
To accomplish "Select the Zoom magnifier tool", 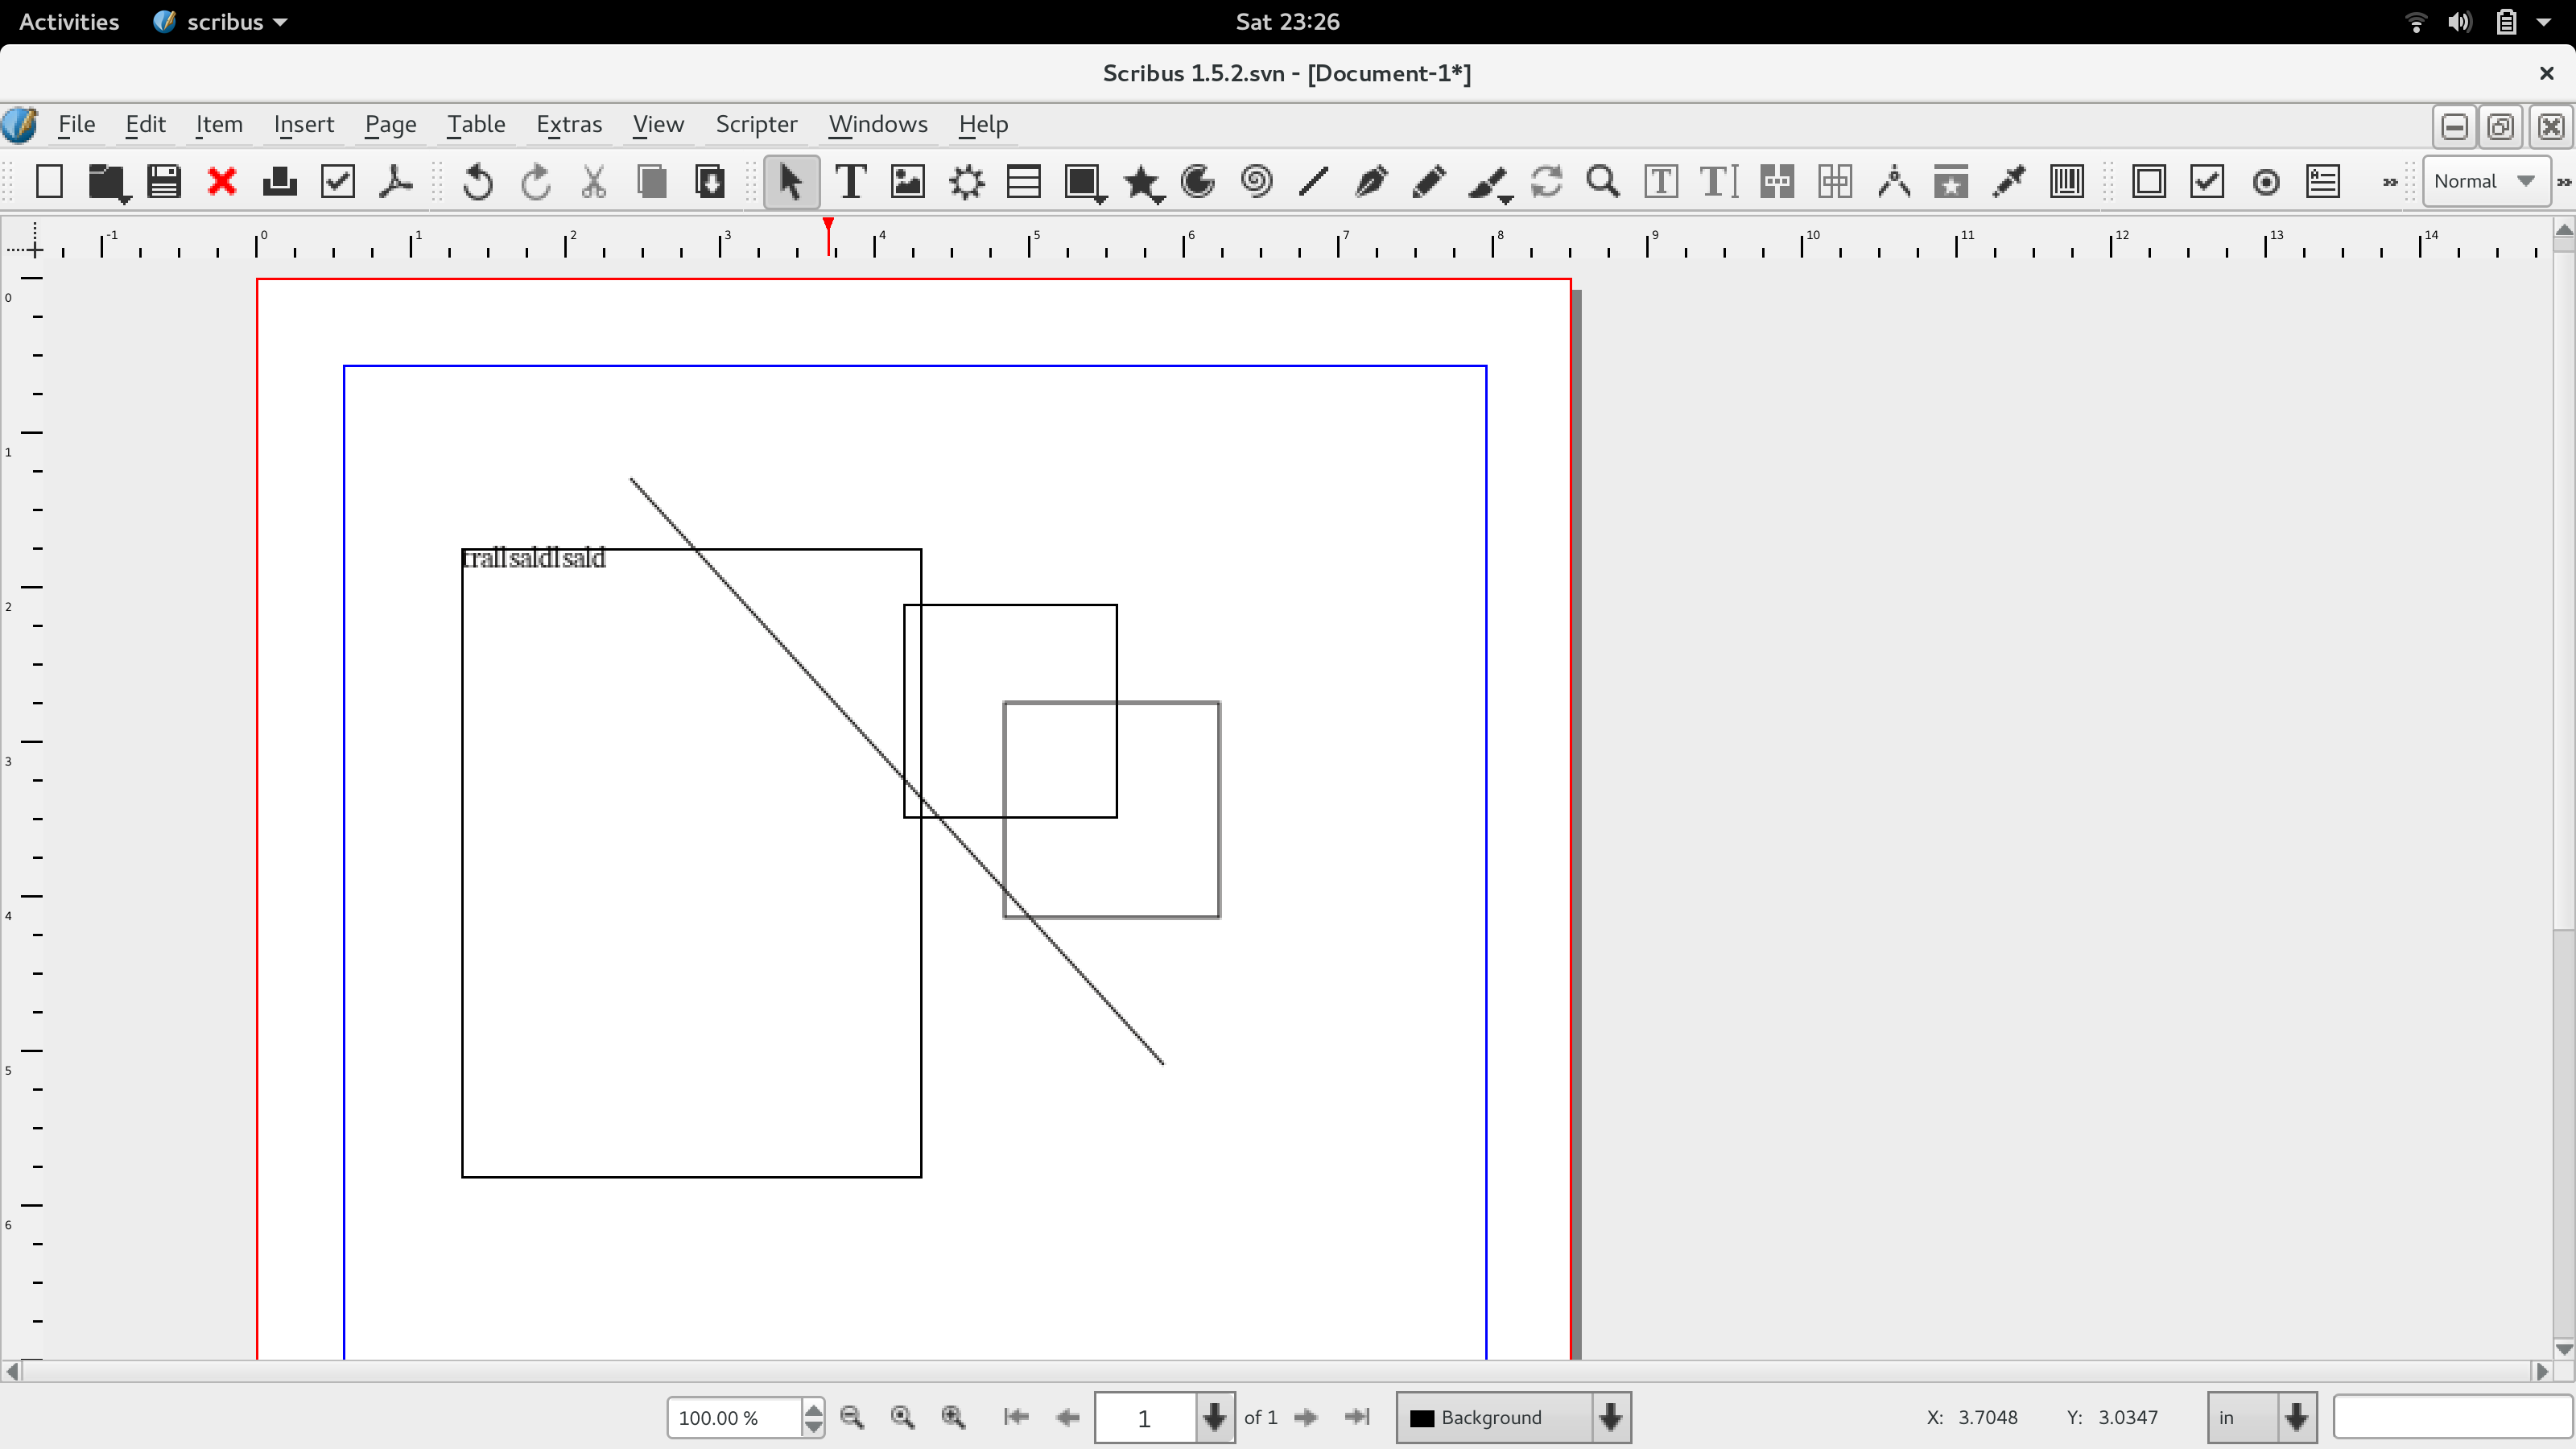I will pyautogui.click(x=1602, y=182).
